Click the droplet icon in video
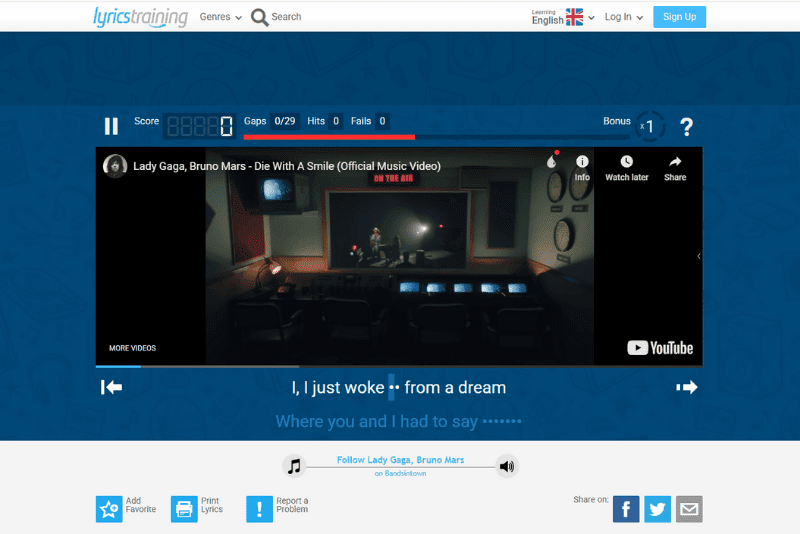800x534 pixels. [552, 161]
